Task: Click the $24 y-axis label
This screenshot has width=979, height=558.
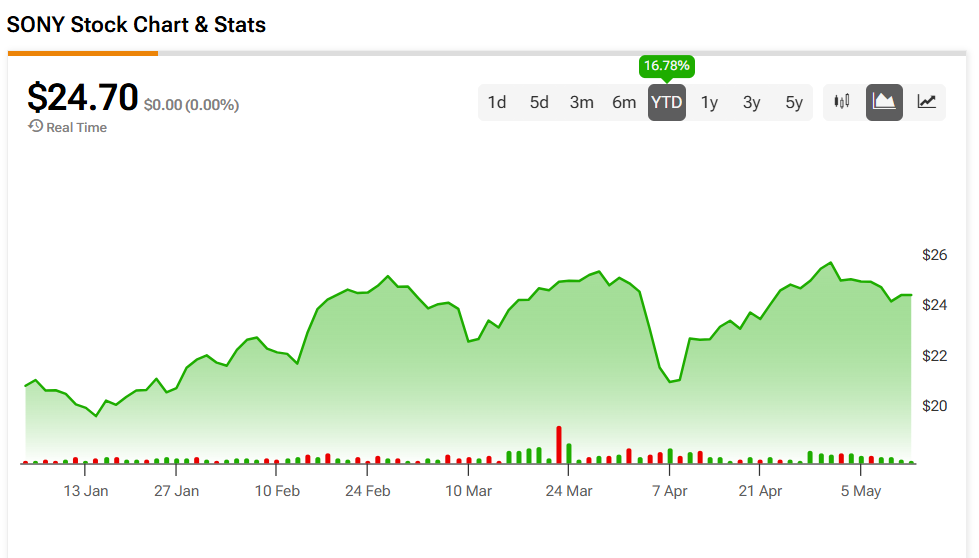Action: click(x=934, y=305)
